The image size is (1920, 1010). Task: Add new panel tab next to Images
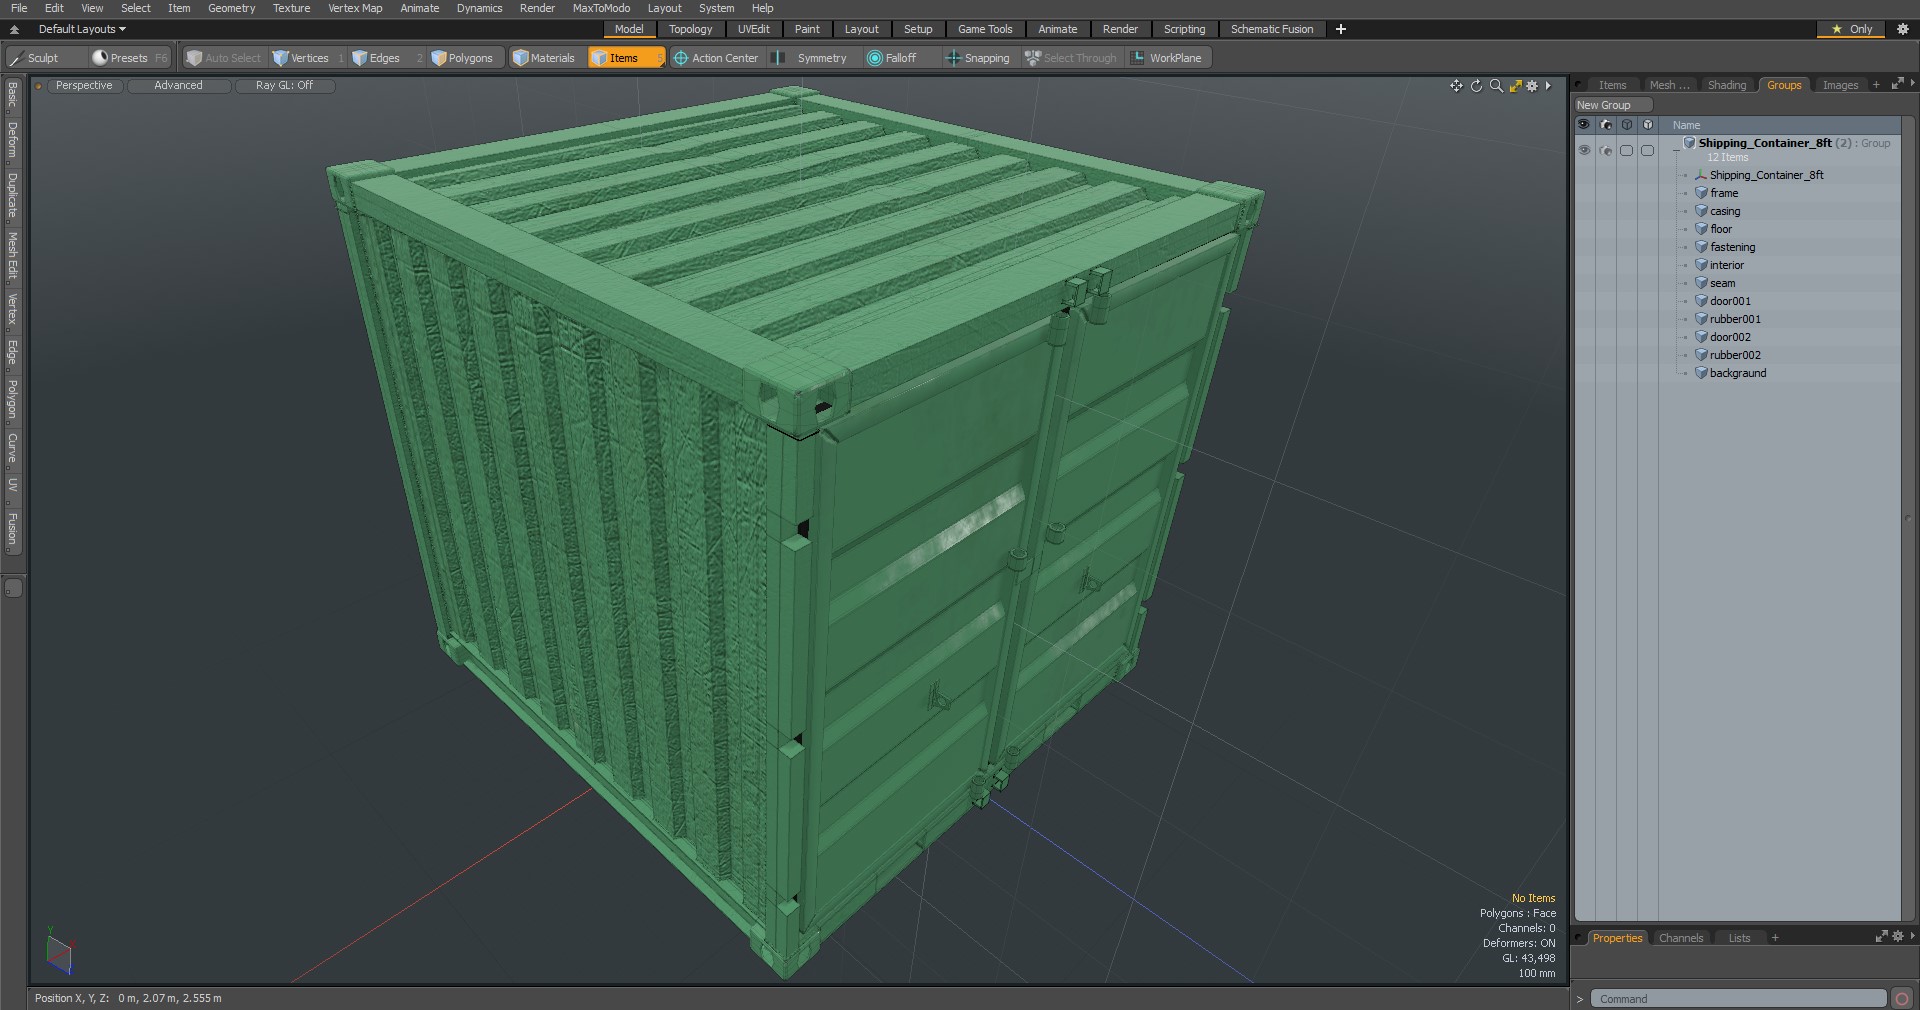1876,85
